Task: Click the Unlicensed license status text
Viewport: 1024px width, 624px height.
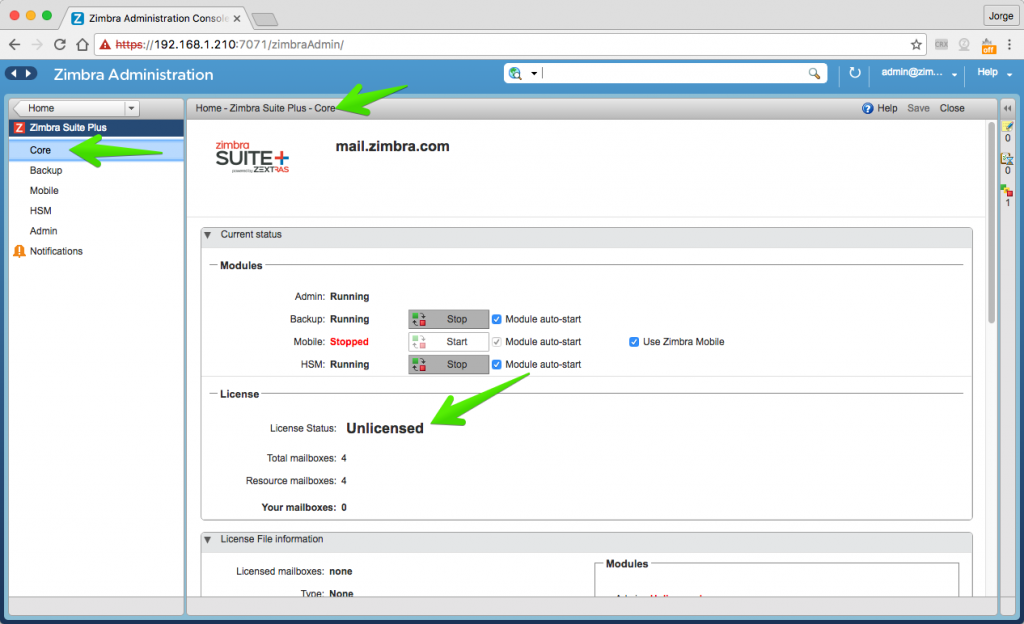Action: pyautogui.click(x=385, y=428)
